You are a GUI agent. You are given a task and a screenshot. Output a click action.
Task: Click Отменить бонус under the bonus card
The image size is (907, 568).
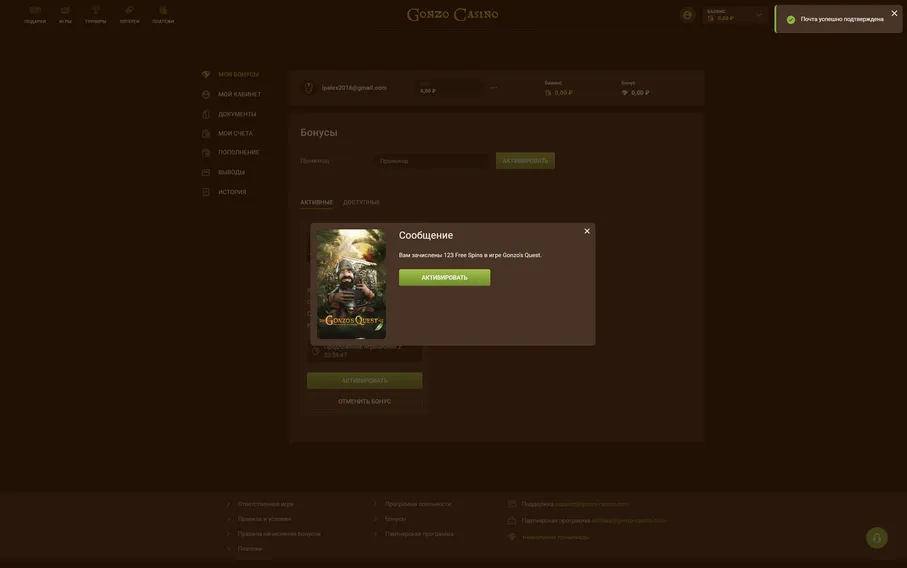pos(364,401)
